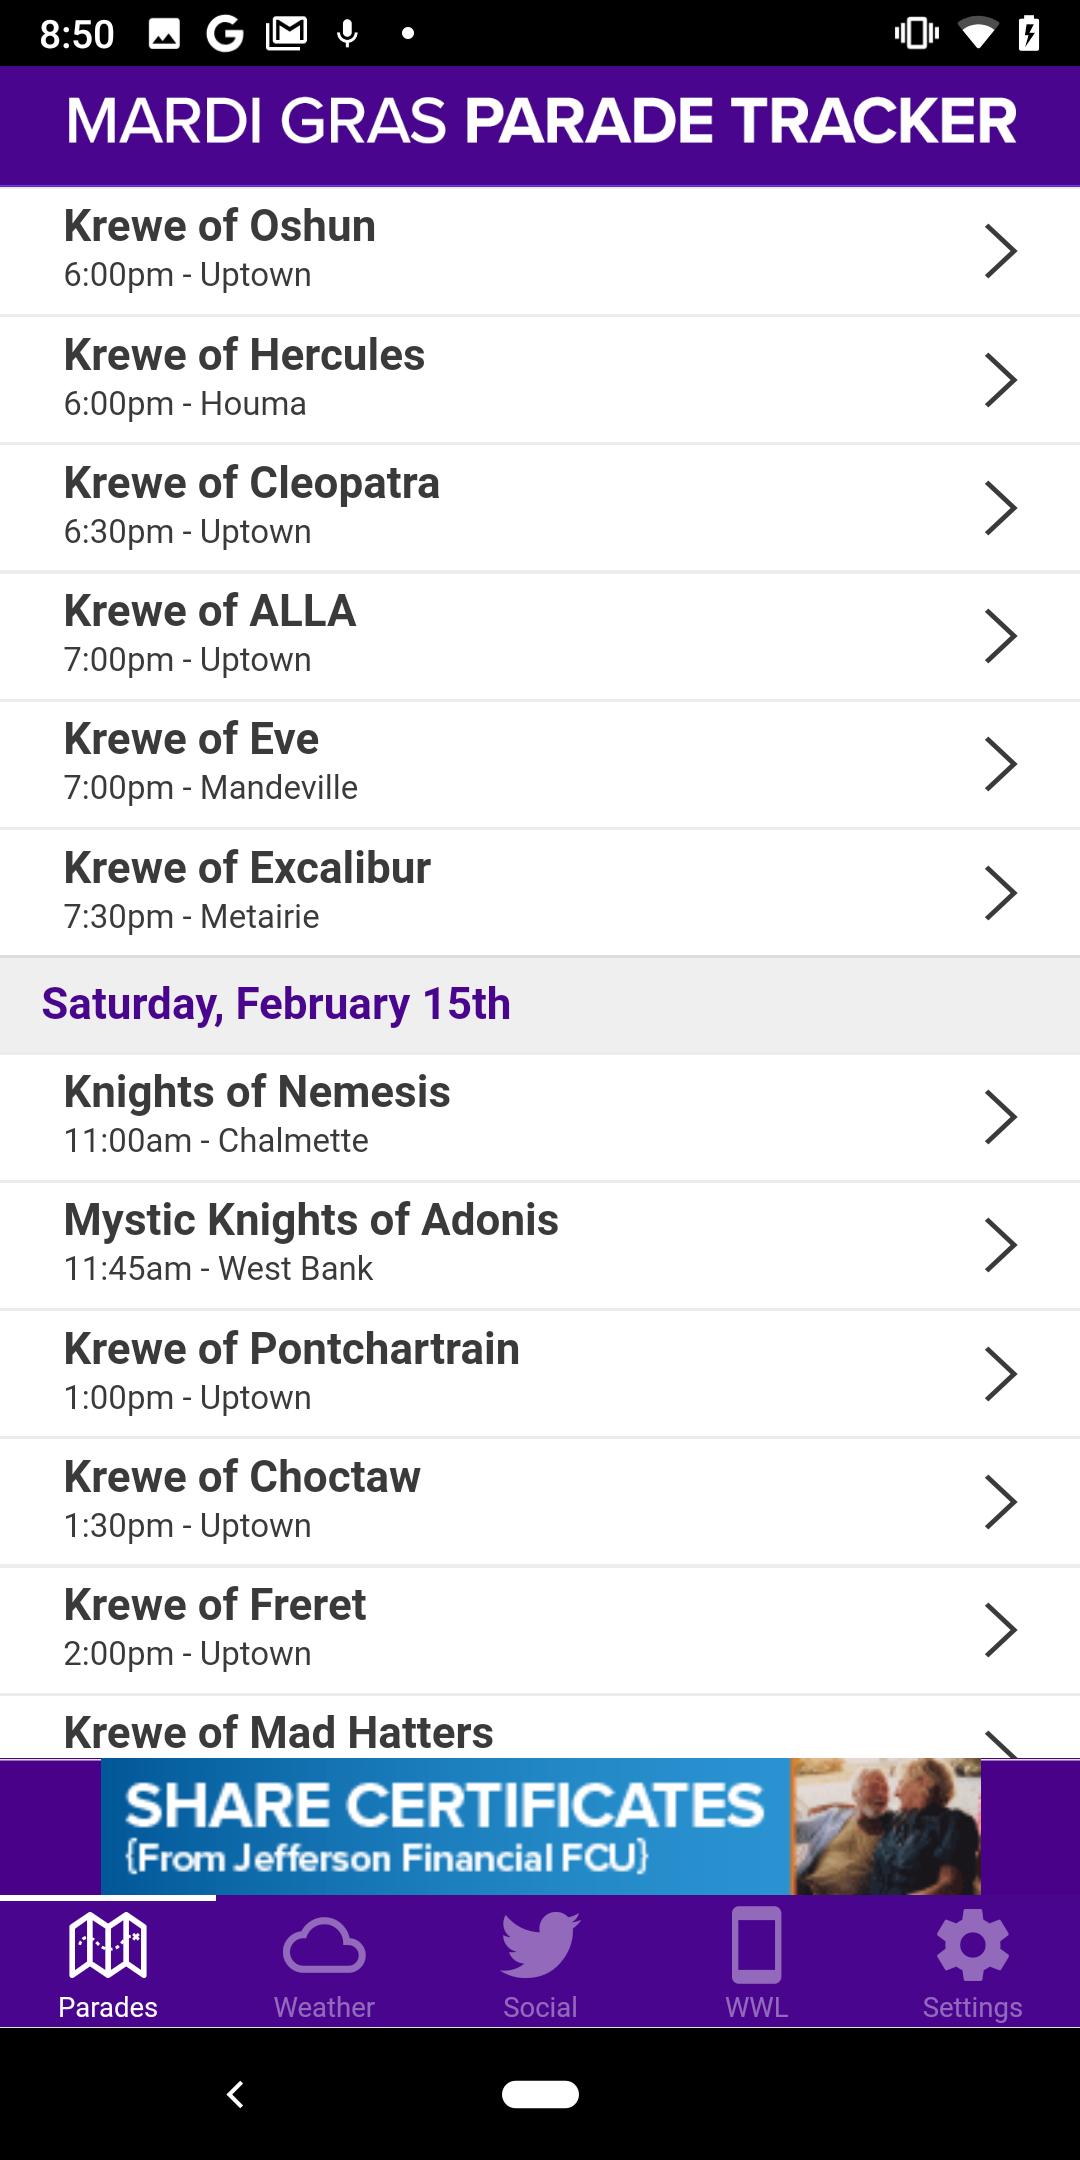Tap the Share Certificates ad banner
The width and height of the screenshot is (1080, 2160).
click(540, 1826)
